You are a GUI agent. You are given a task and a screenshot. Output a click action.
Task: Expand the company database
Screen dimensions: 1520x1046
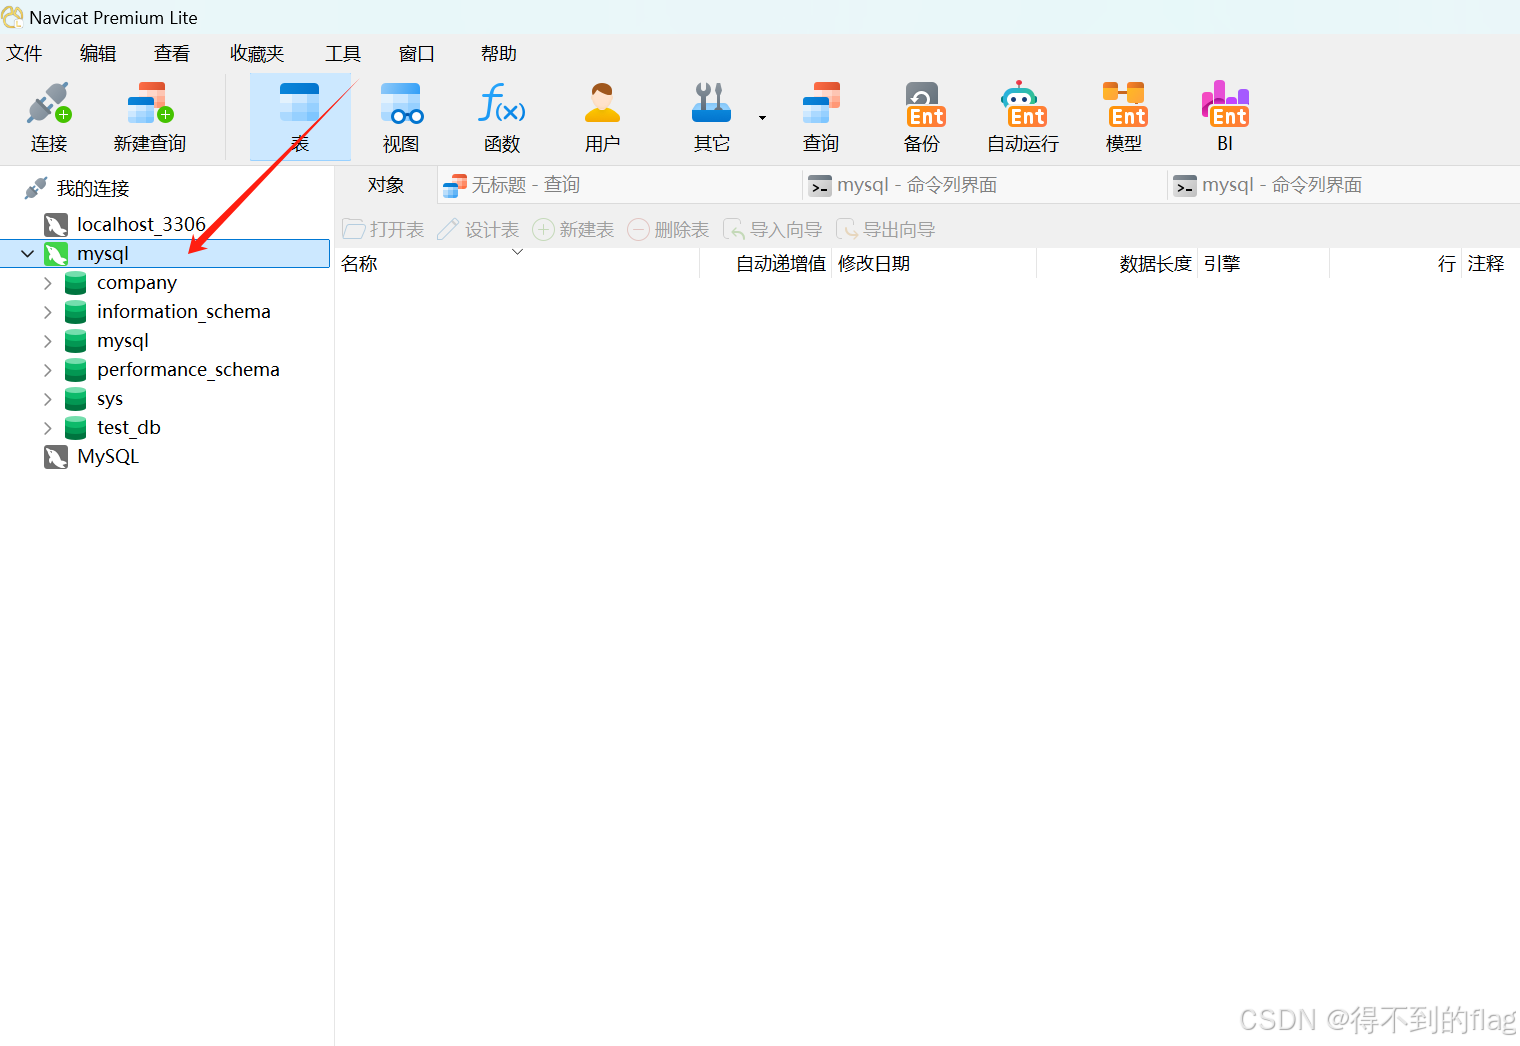pos(47,283)
